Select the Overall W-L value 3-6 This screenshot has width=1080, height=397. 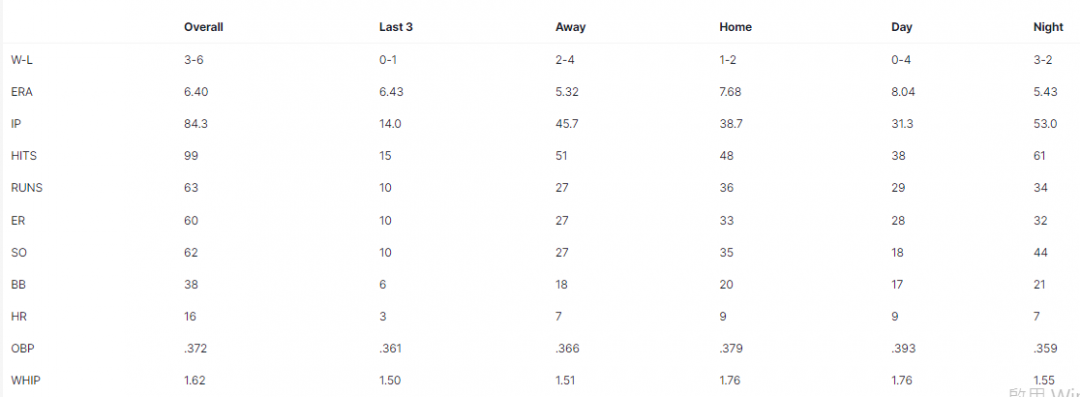point(194,60)
